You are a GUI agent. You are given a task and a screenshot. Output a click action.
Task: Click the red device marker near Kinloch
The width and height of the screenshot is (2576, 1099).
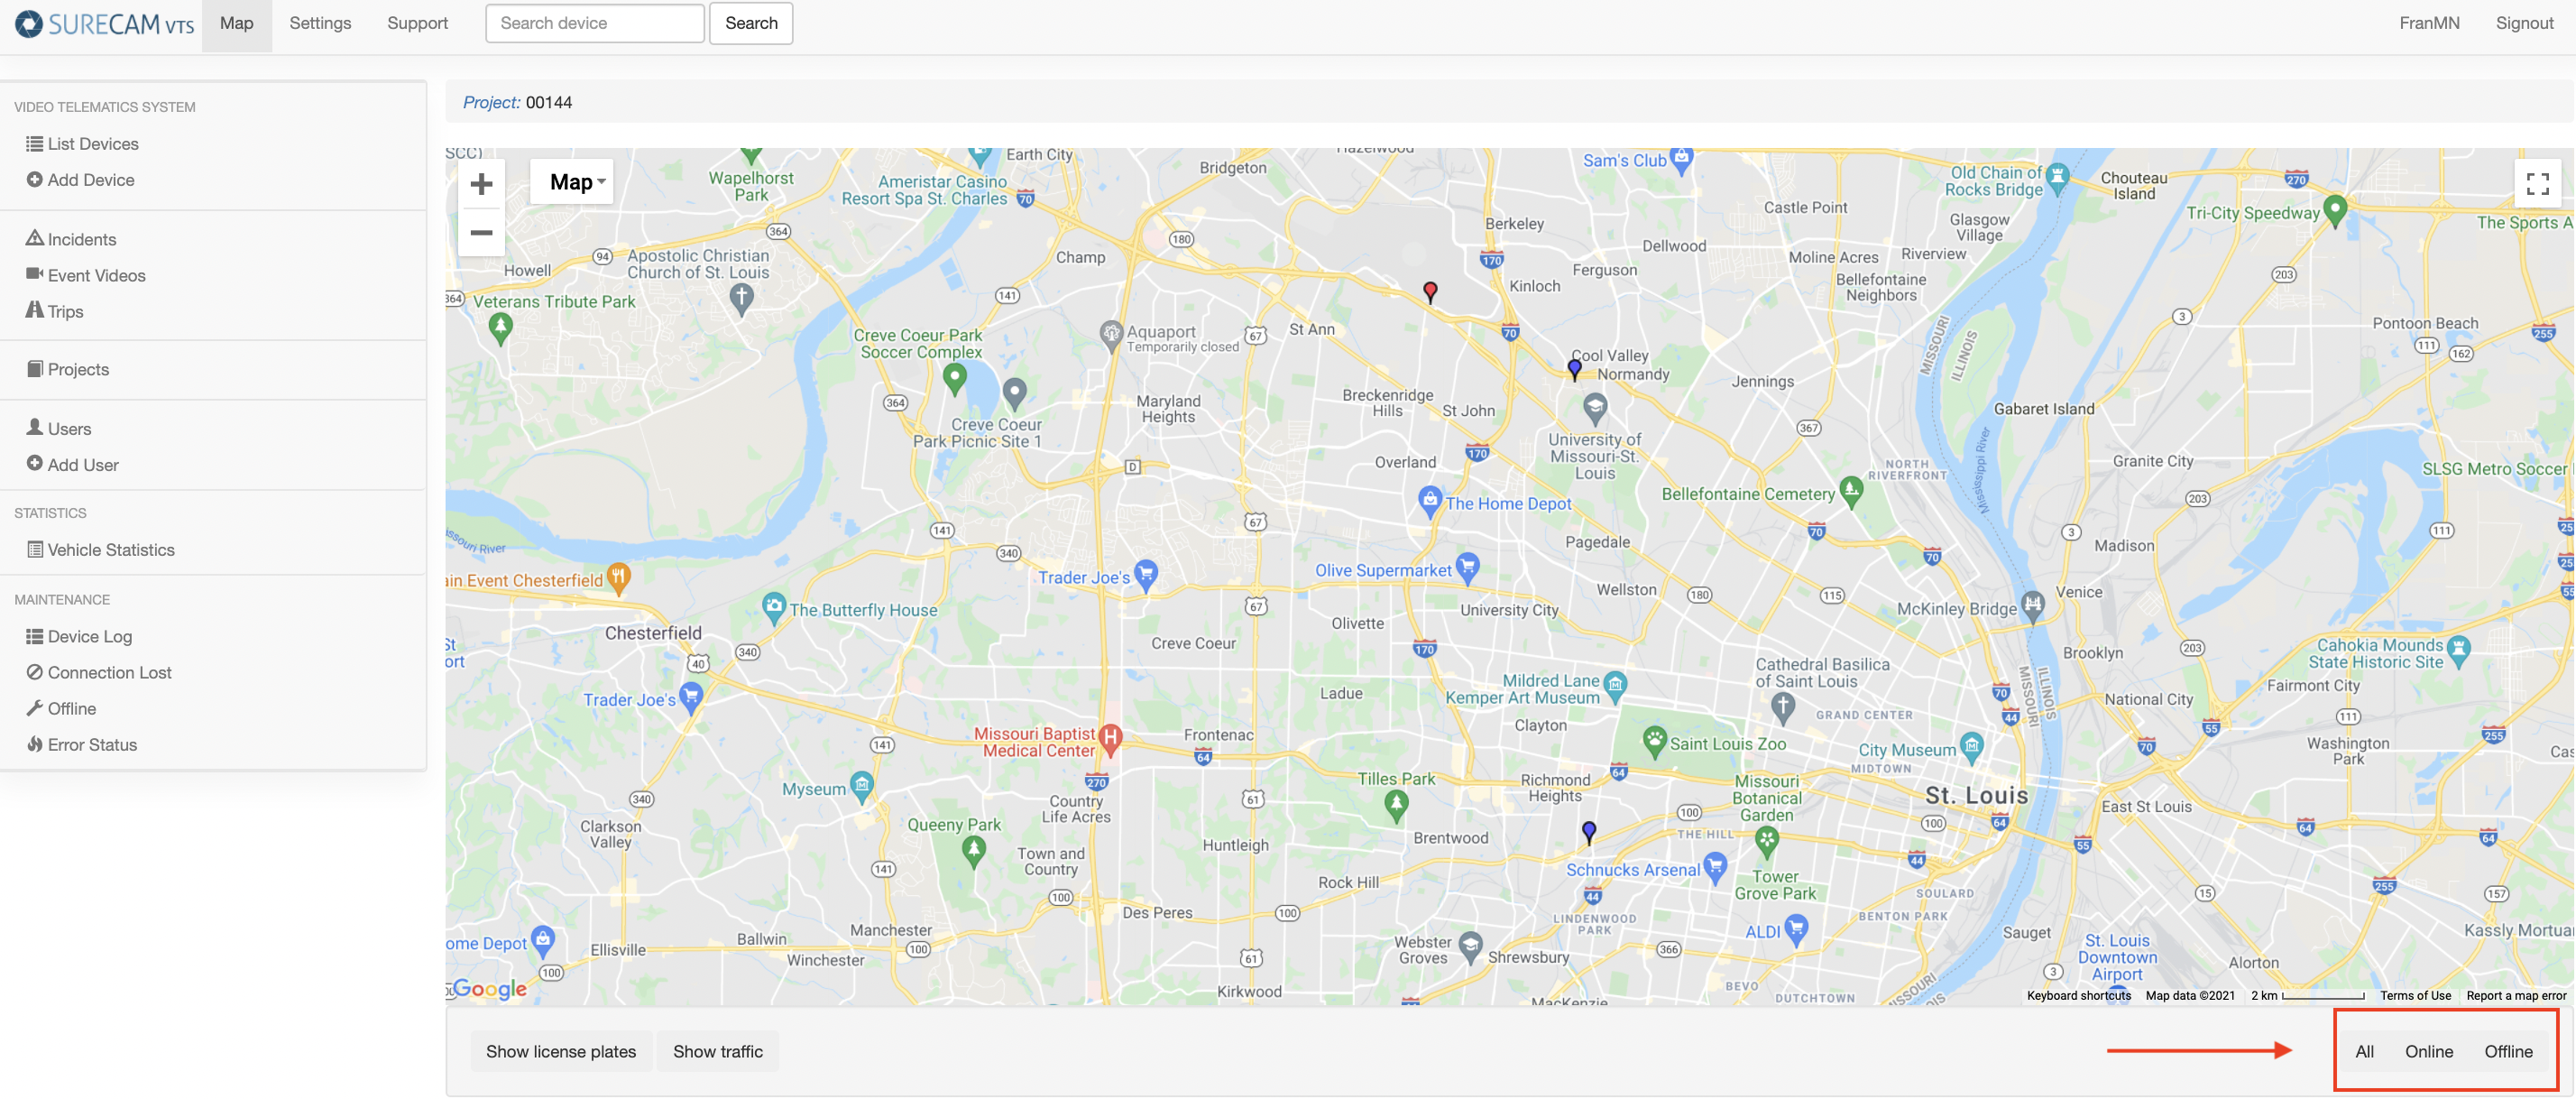[x=1430, y=291]
